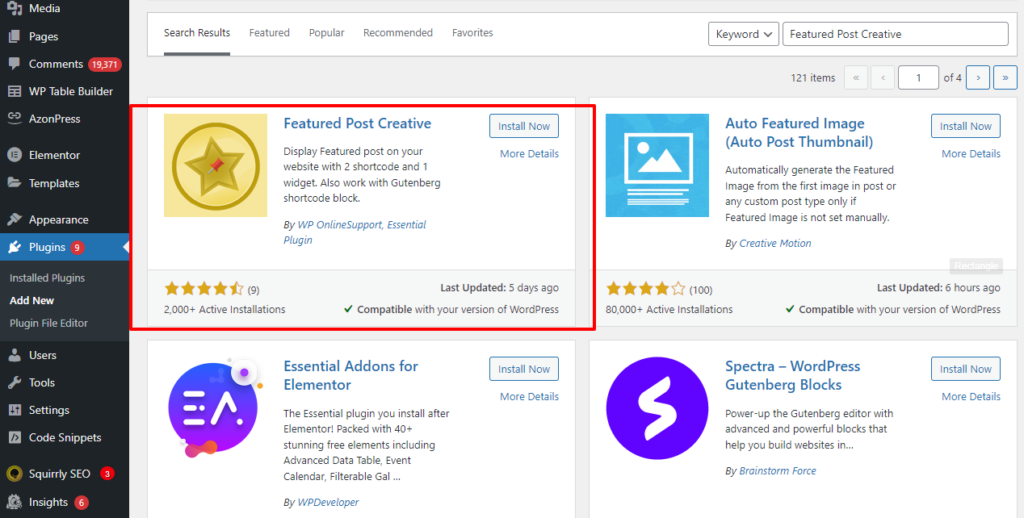Click the Auto Featured Image plugin icon
The height and width of the screenshot is (518, 1024).
657,165
